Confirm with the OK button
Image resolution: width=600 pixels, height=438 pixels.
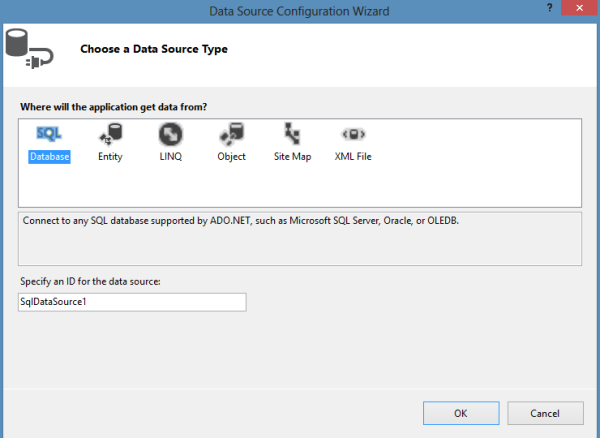(x=460, y=412)
